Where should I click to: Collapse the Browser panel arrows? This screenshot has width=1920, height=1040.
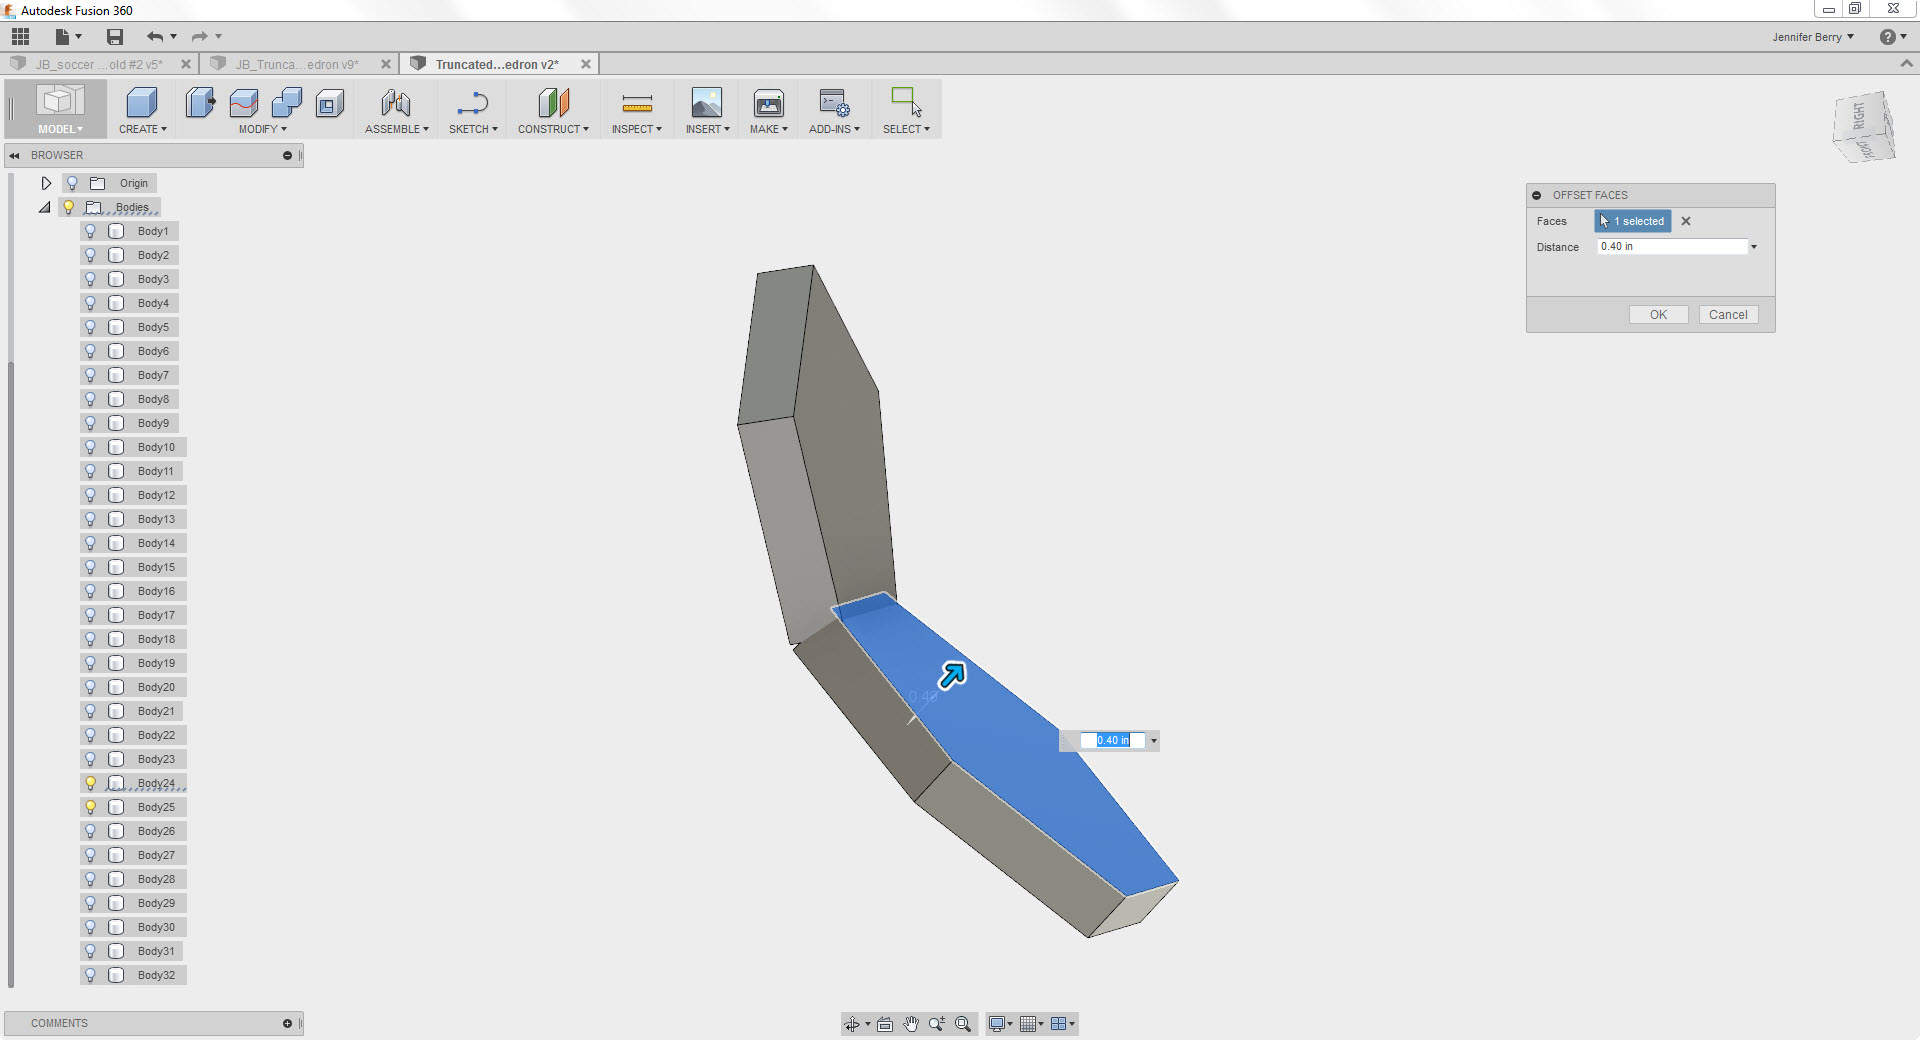click(x=15, y=155)
